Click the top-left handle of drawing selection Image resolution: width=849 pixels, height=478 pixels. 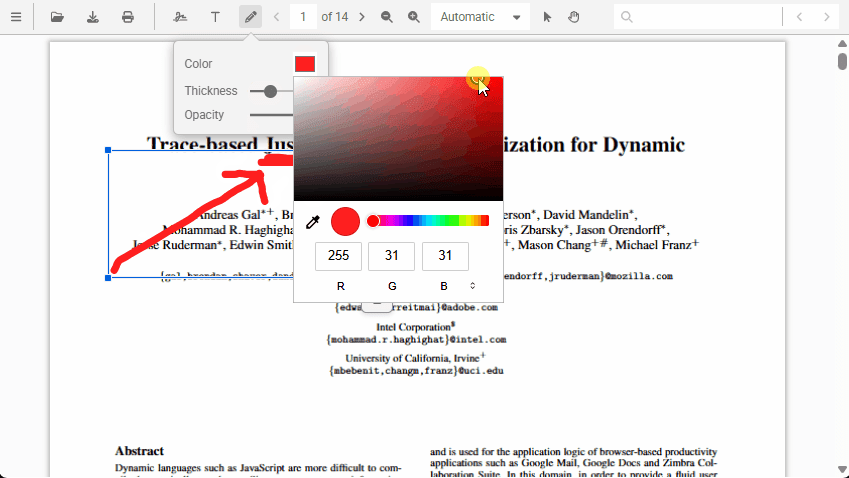click(x=108, y=150)
